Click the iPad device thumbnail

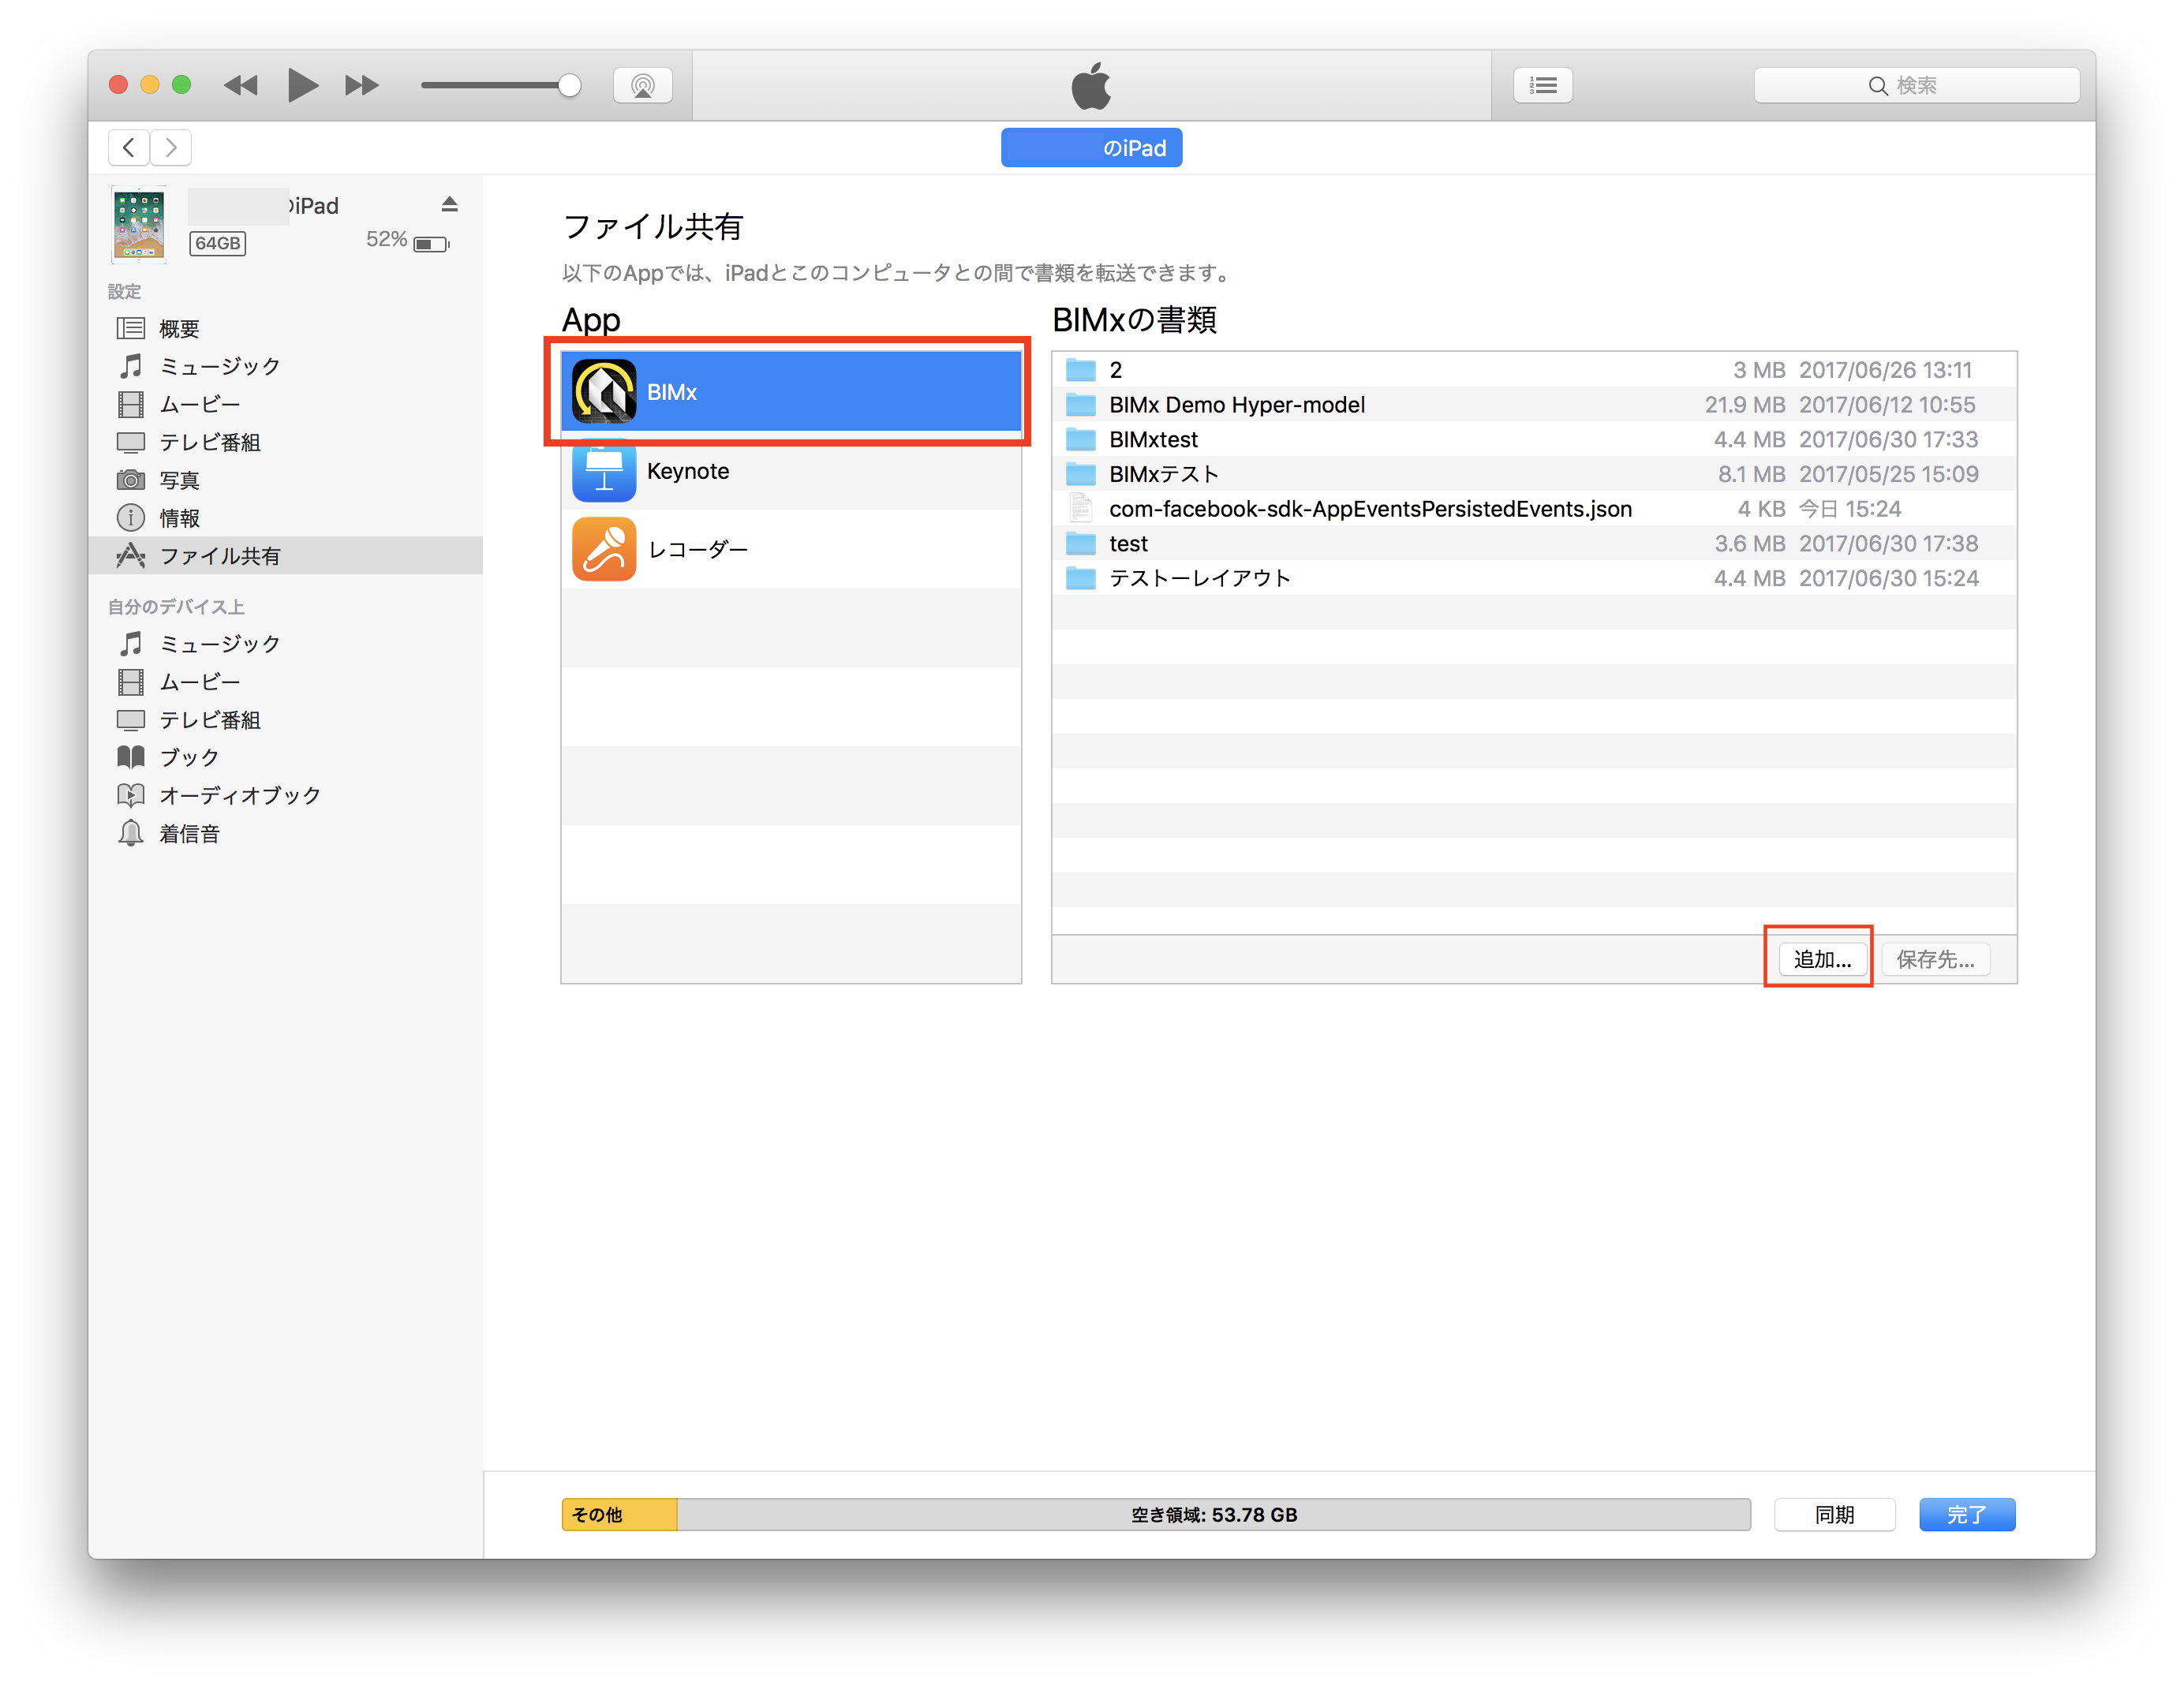tap(139, 224)
